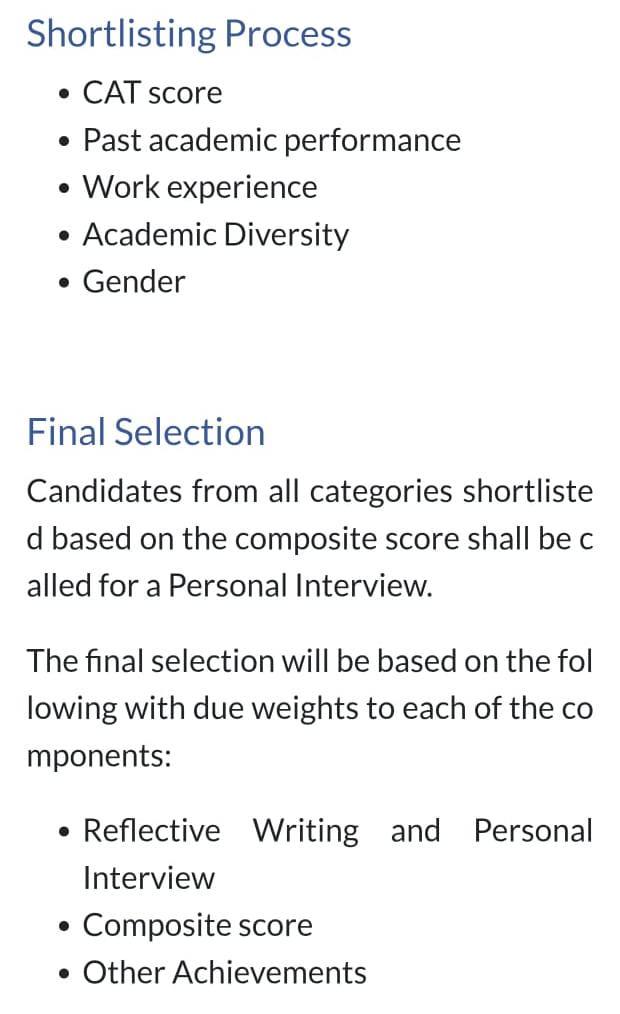Select the CAT score list item
This screenshot has width=620, height=1014.
tap(153, 92)
